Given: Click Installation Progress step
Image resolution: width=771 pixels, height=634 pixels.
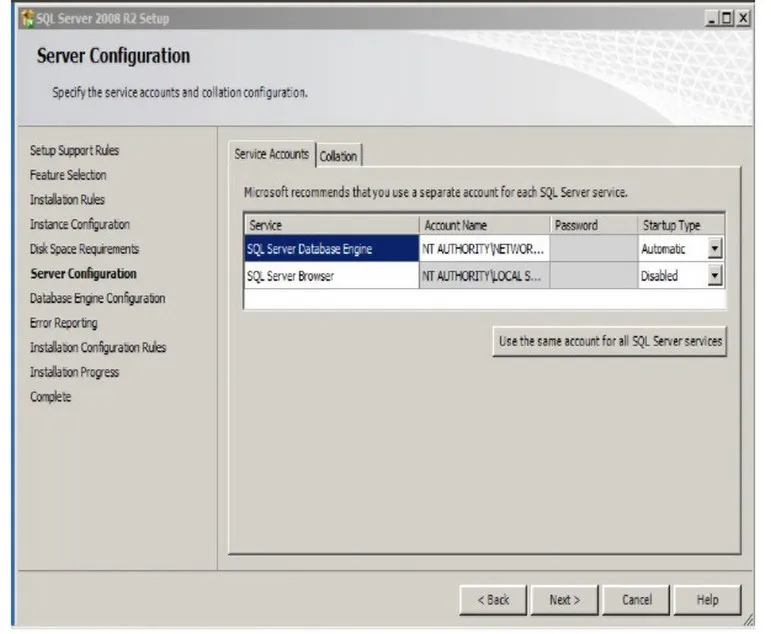Looking at the screenshot, I should [x=74, y=372].
